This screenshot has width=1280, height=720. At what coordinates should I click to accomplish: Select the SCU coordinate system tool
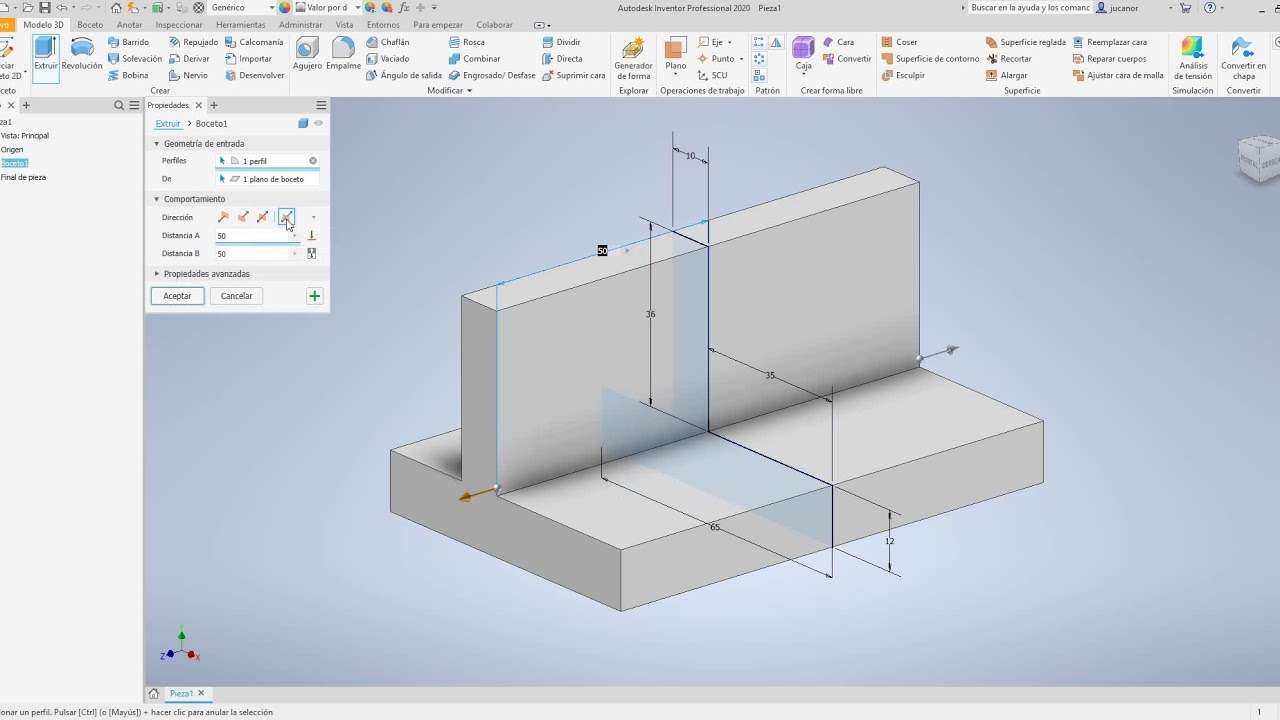713,75
